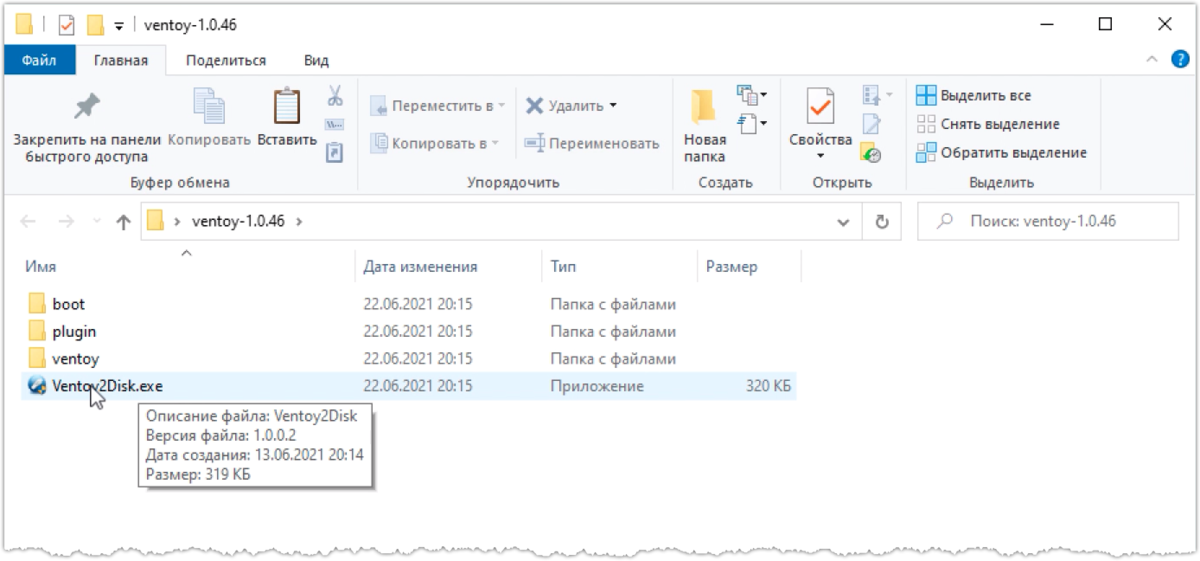This screenshot has width=1200, height=561.
Task: Expand Свойства dropdown arrow below label
Action: 820,156
